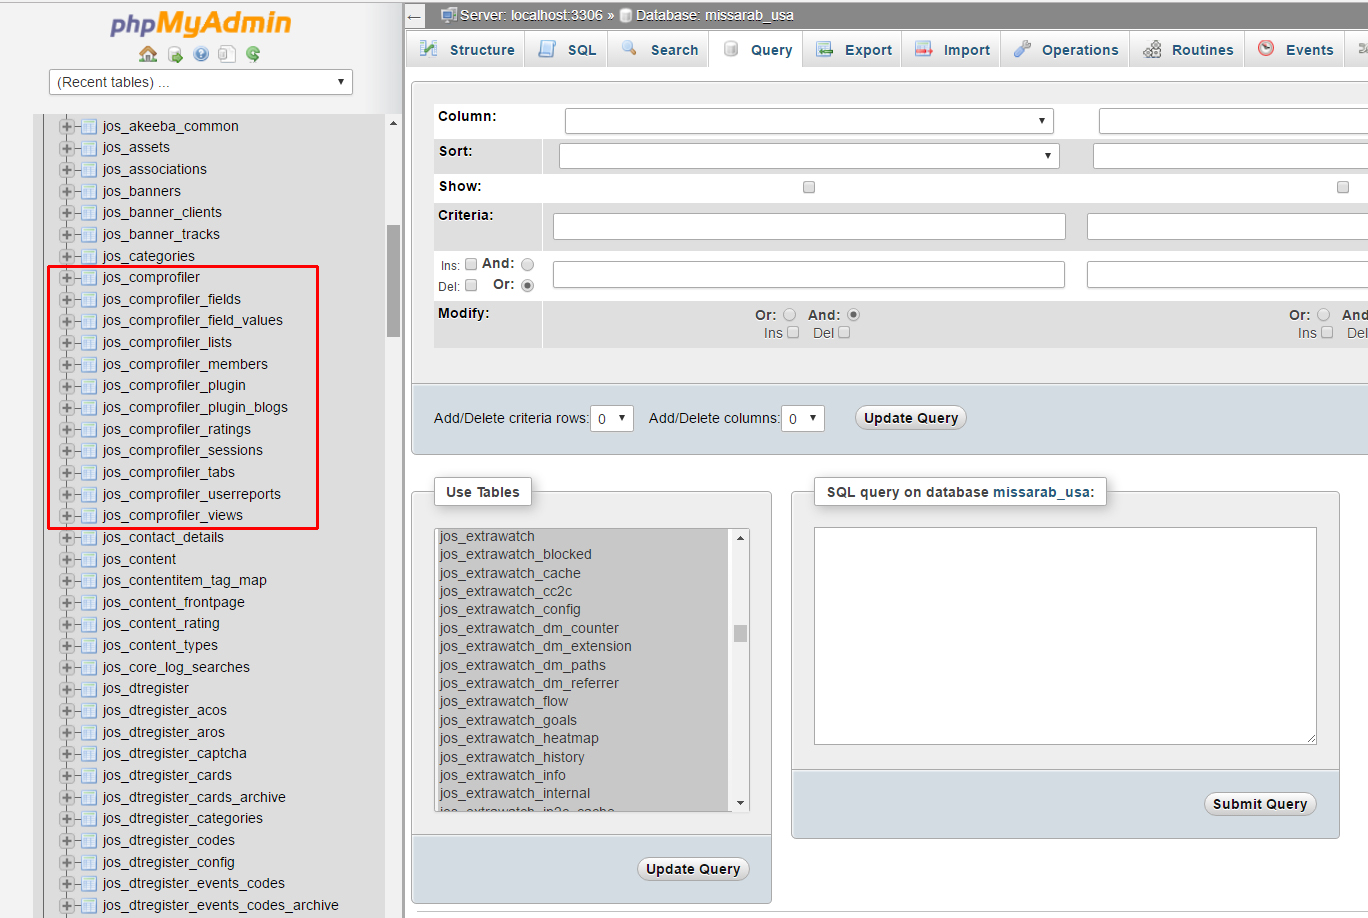The width and height of the screenshot is (1368, 918).
Task: Click the Submit Query button
Action: tap(1260, 804)
